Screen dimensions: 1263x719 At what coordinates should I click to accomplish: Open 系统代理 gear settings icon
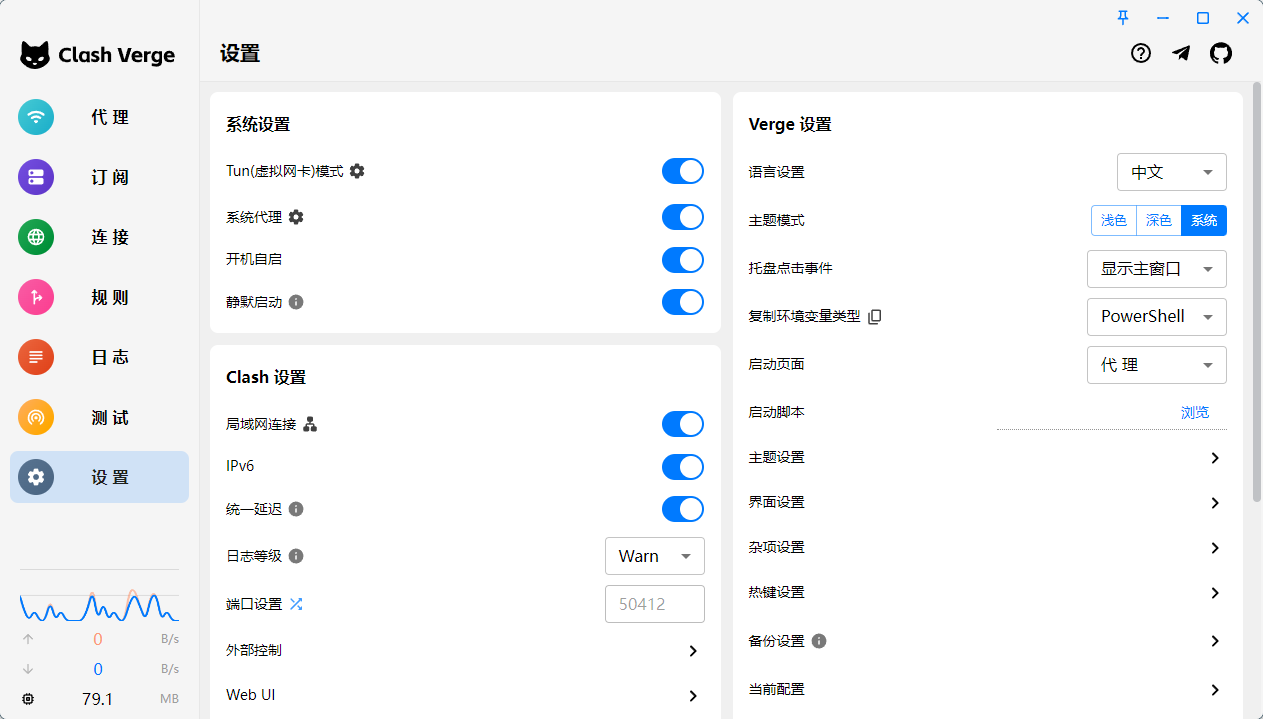pyautogui.click(x=296, y=217)
